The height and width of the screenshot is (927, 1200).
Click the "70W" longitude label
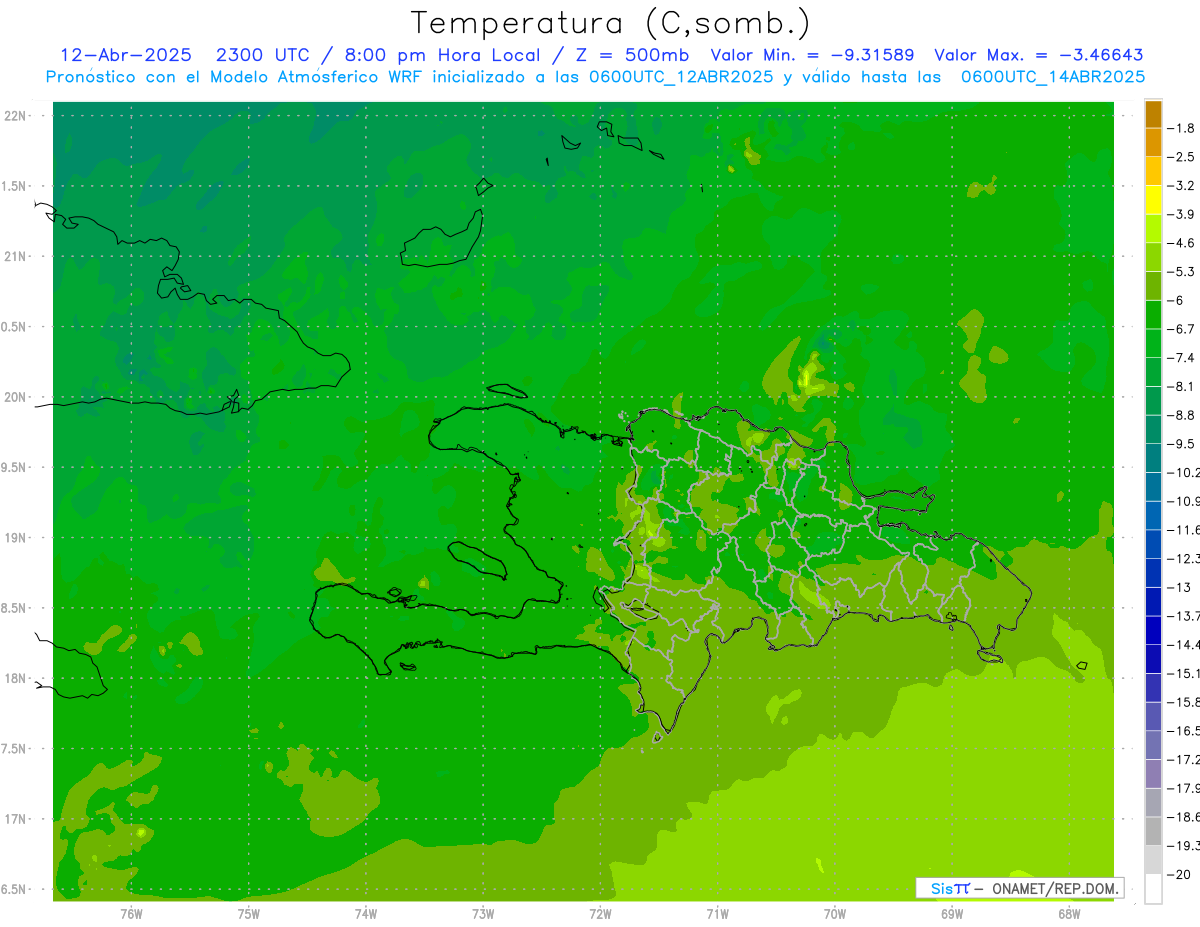pos(835,913)
